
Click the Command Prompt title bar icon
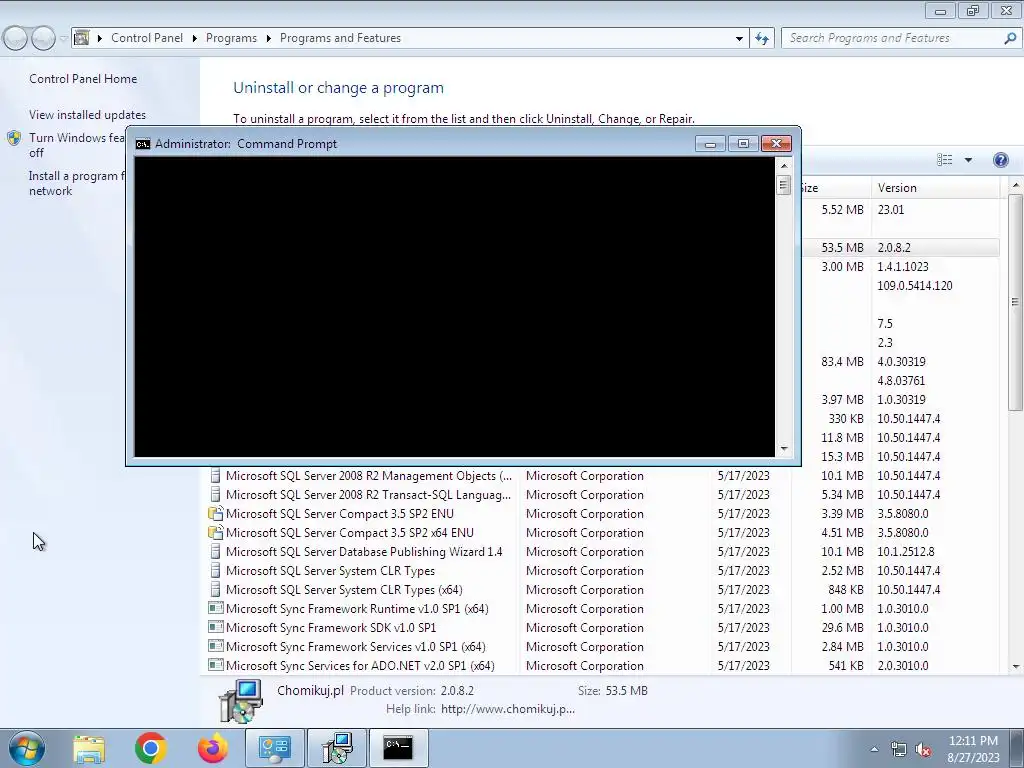(x=142, y=144)
